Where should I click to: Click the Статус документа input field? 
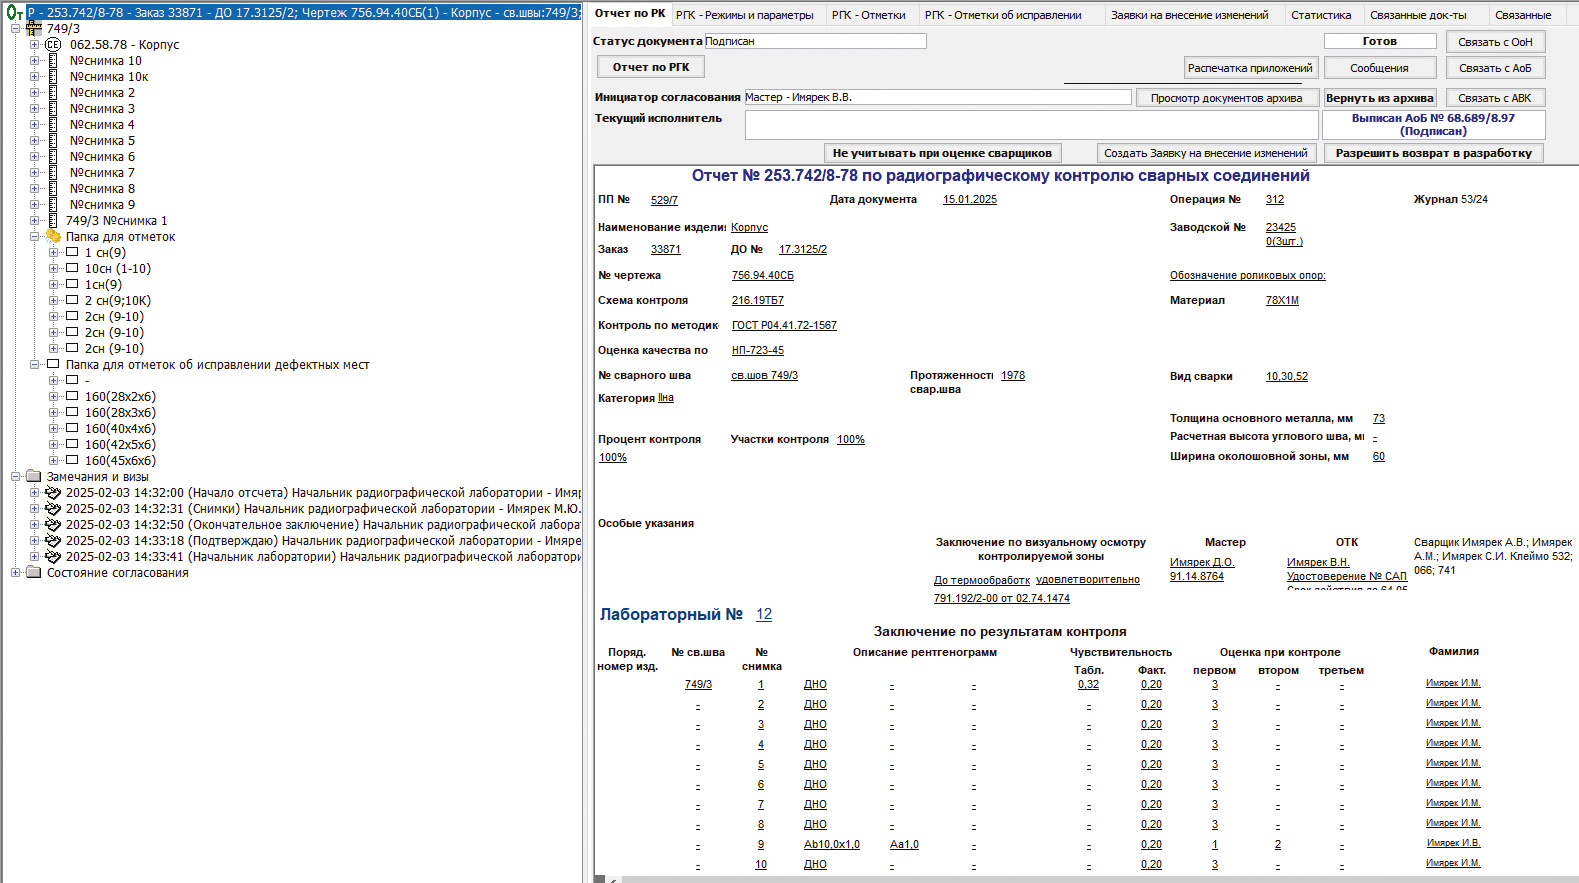pyautogui.click(x=815, y=41)
